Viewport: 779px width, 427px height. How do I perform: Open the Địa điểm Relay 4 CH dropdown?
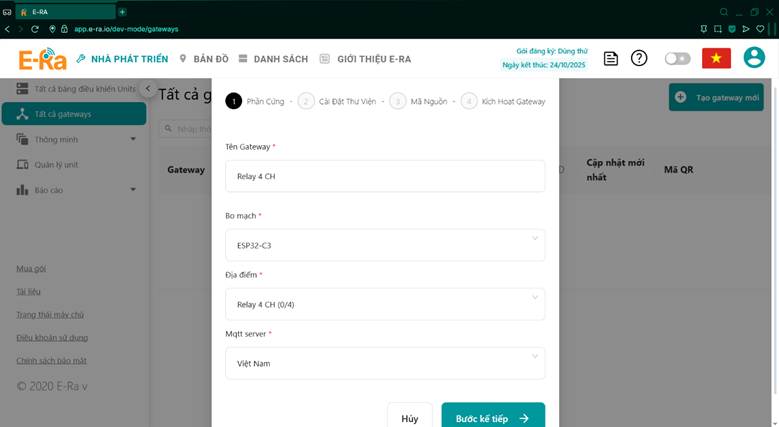[x=385, y=304]
